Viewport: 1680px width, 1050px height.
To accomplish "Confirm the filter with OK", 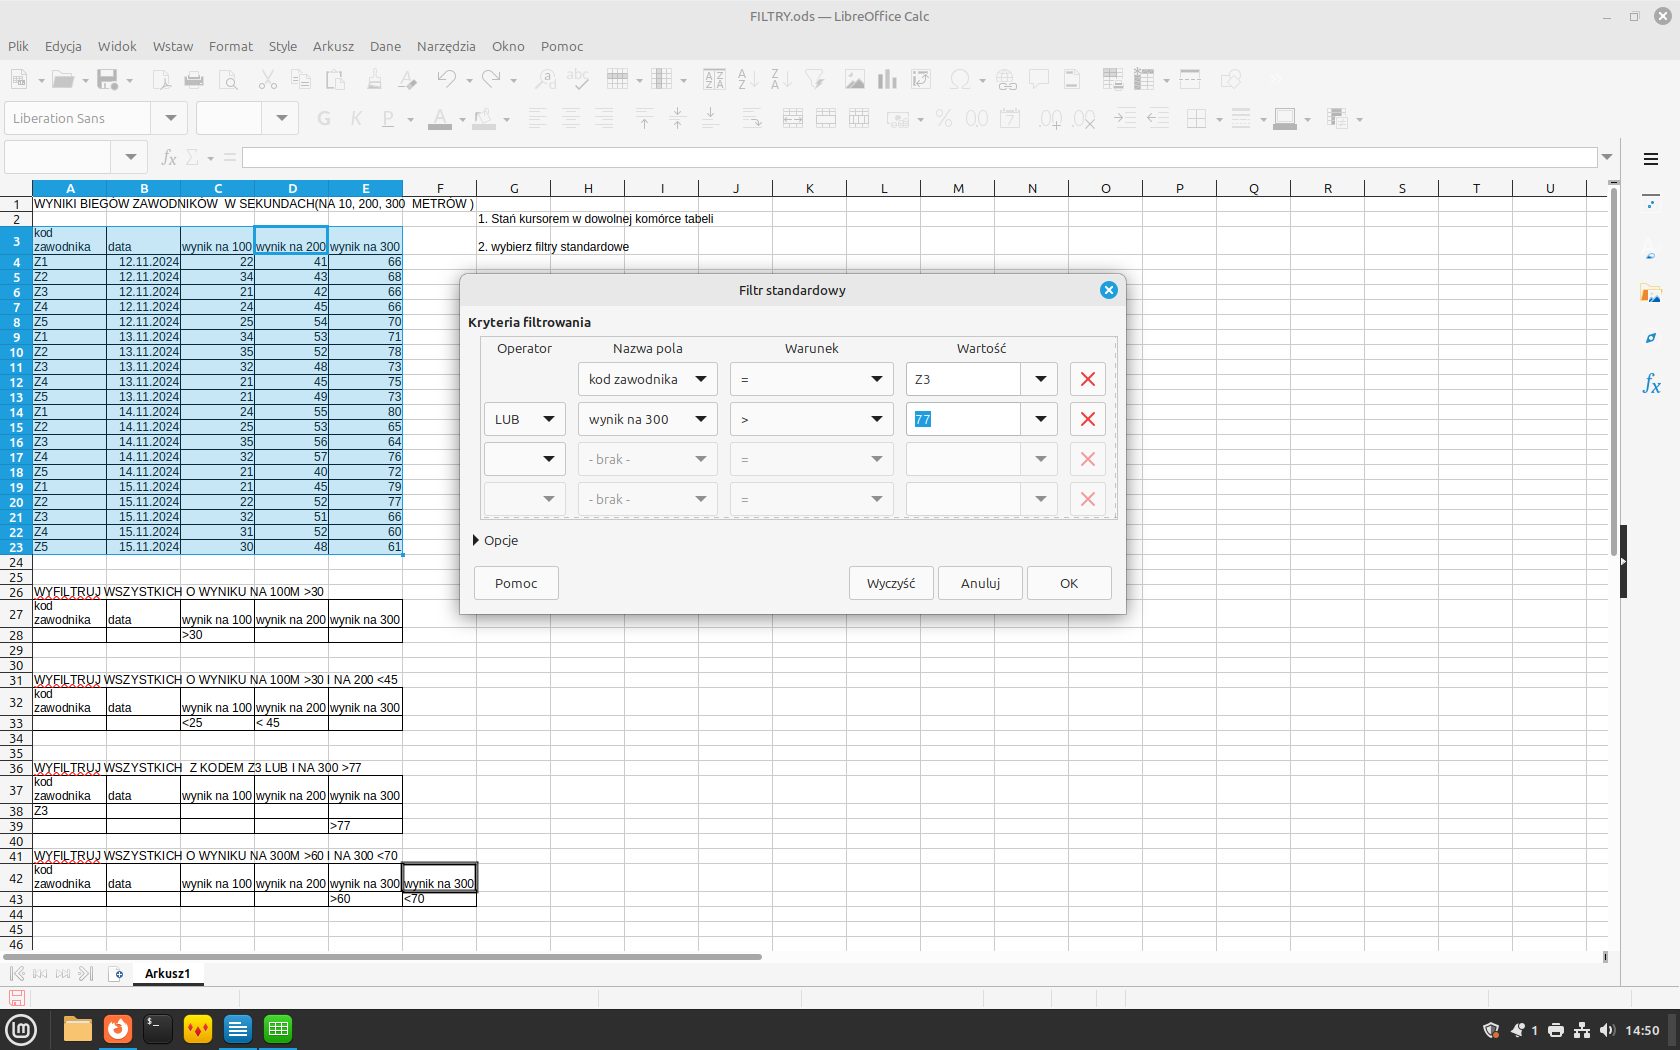I will [x=1068, y=584].
